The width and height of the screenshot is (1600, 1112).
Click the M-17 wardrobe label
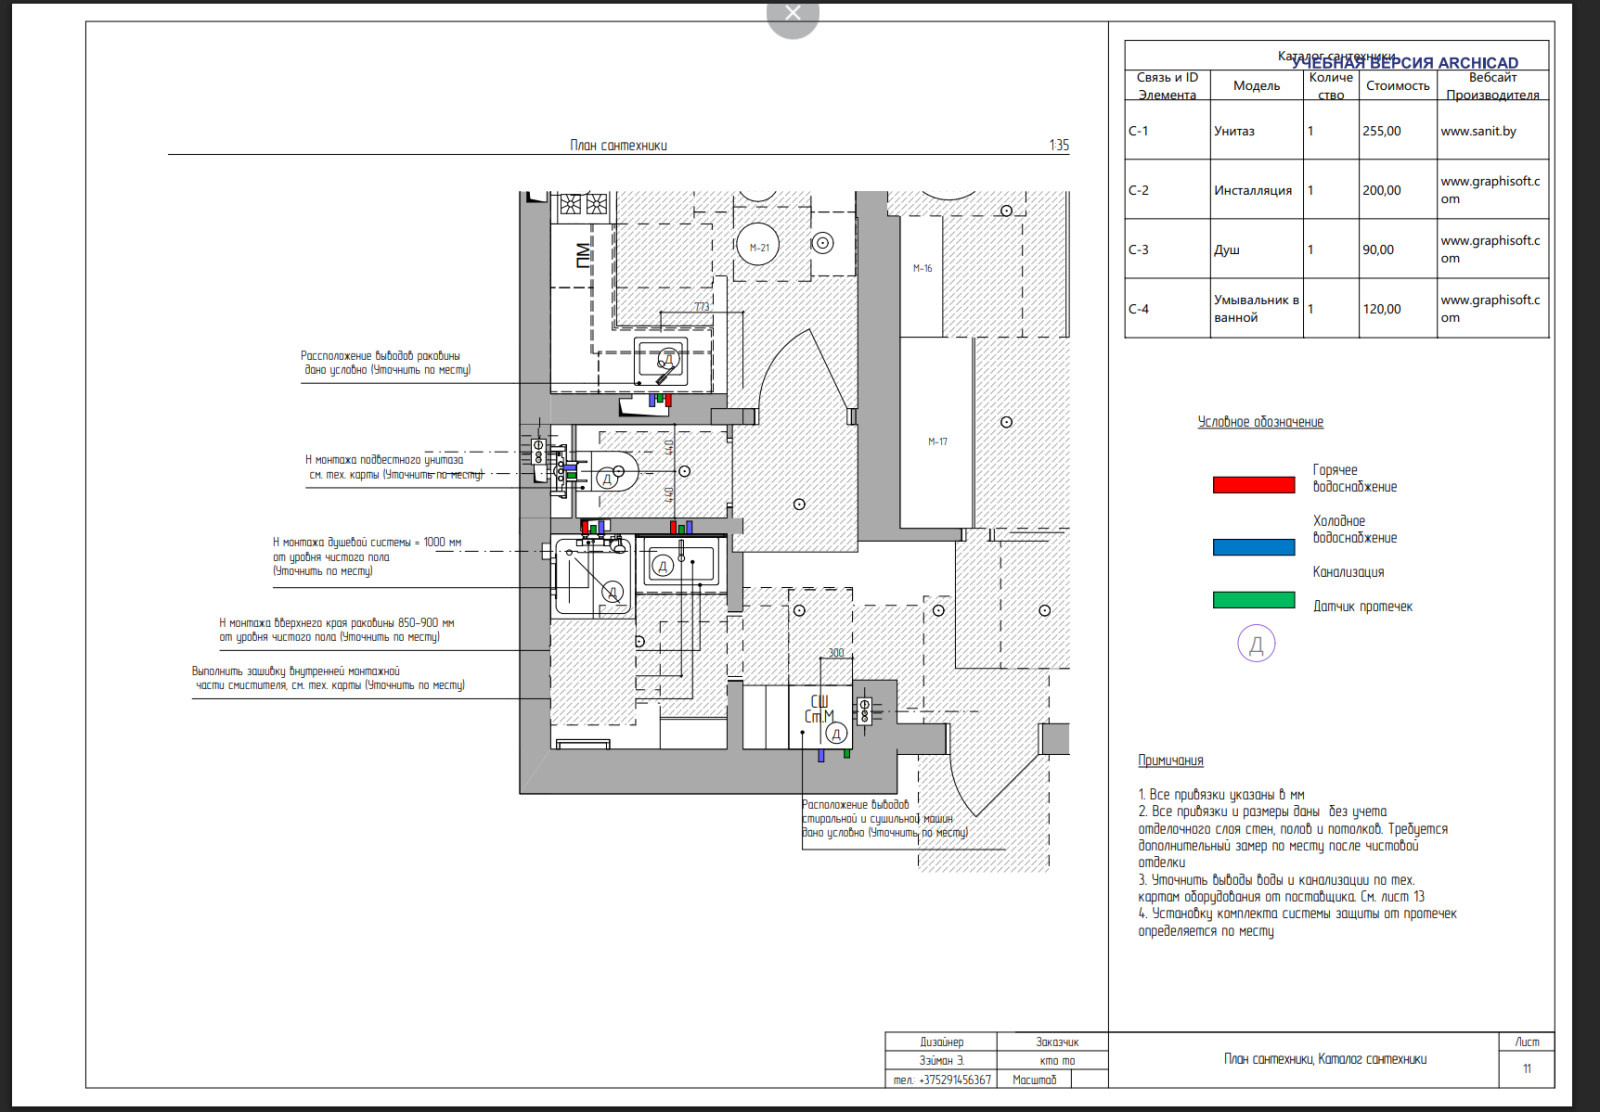(x=937, y=441)
